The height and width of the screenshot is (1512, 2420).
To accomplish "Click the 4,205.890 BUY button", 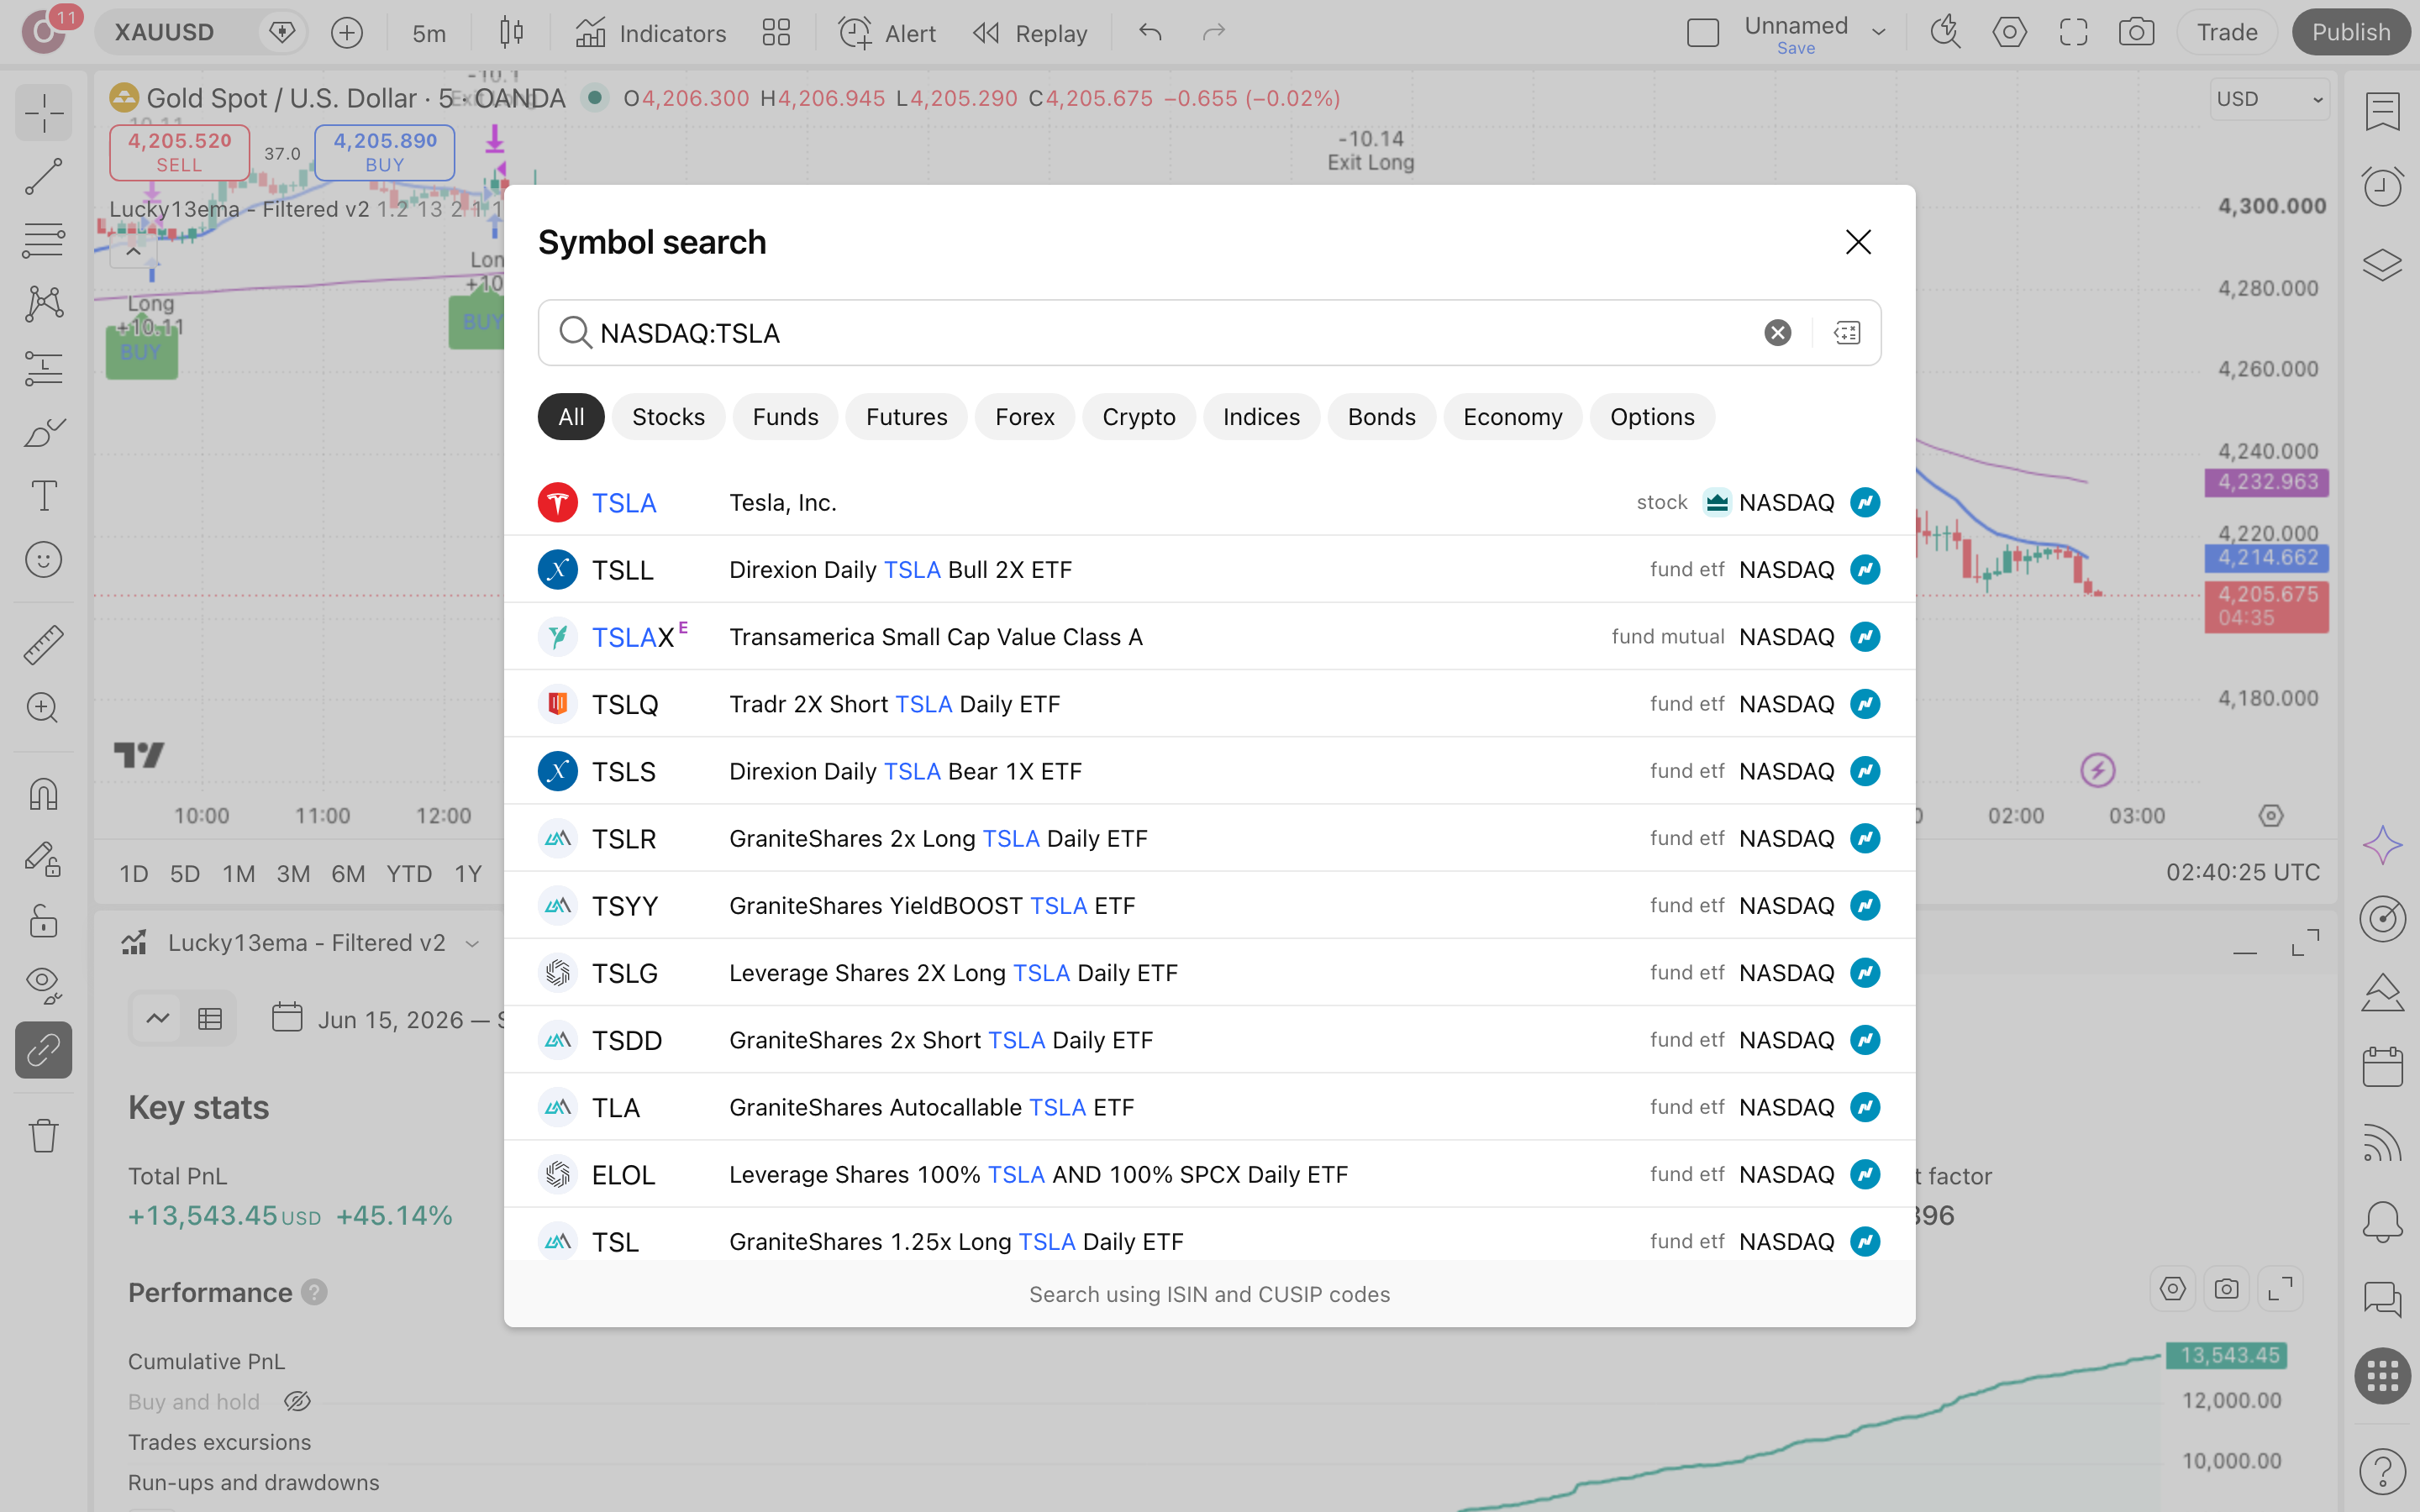I will click(x=385, y=152).
